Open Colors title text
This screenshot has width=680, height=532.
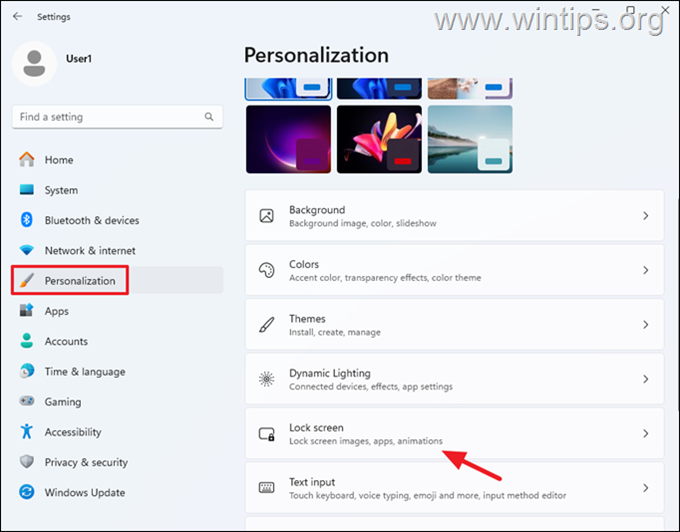pyautogui.click(x=304, y=264)
